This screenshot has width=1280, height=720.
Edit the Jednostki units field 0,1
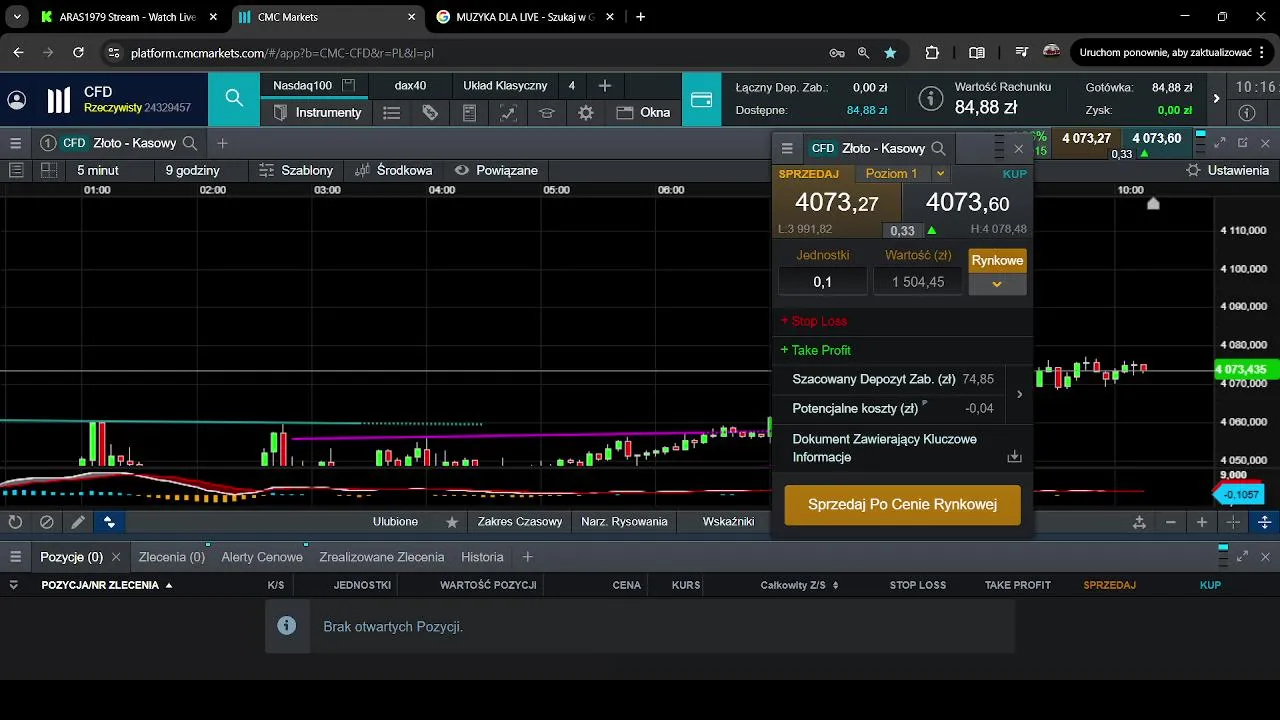pos(823,282)
